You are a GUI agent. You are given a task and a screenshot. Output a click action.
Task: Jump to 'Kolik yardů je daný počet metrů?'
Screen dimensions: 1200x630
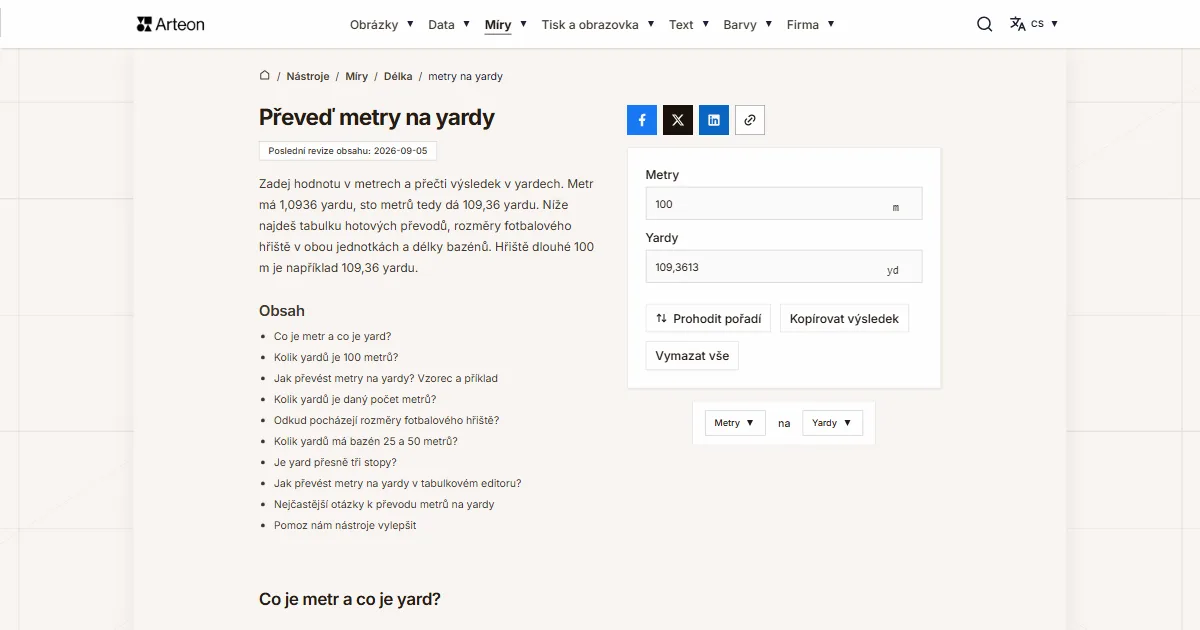pyautogui.click(x=355, y=400)
